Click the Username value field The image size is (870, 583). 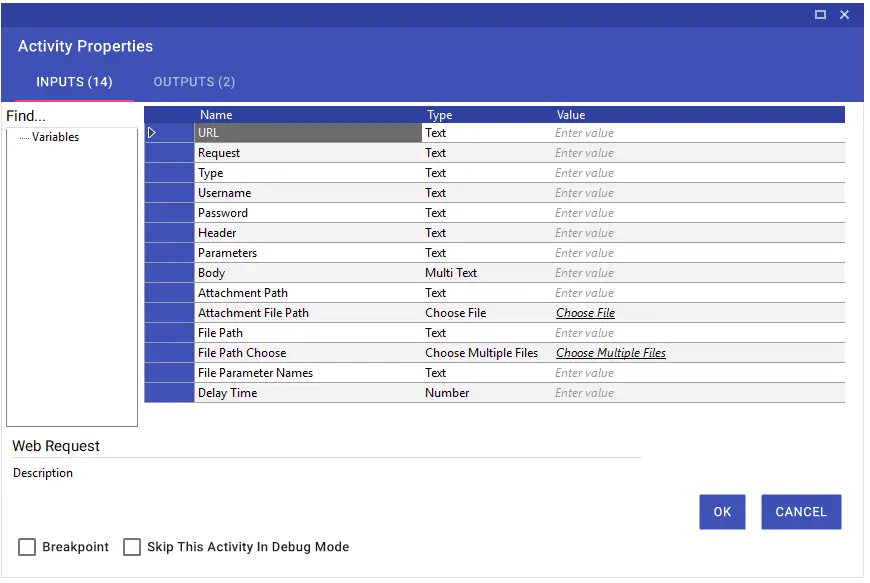698,193
